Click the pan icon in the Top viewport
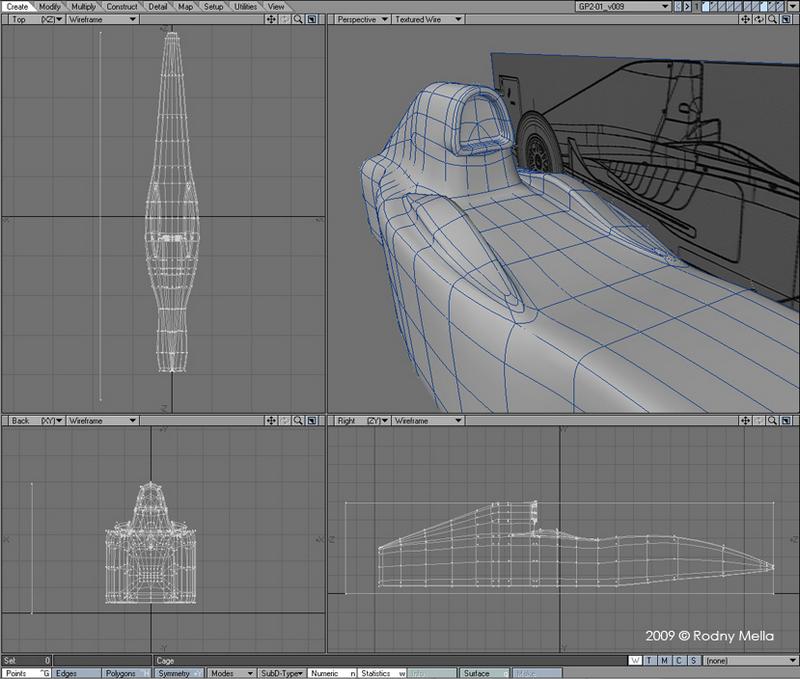 click(x=271, y=19)
